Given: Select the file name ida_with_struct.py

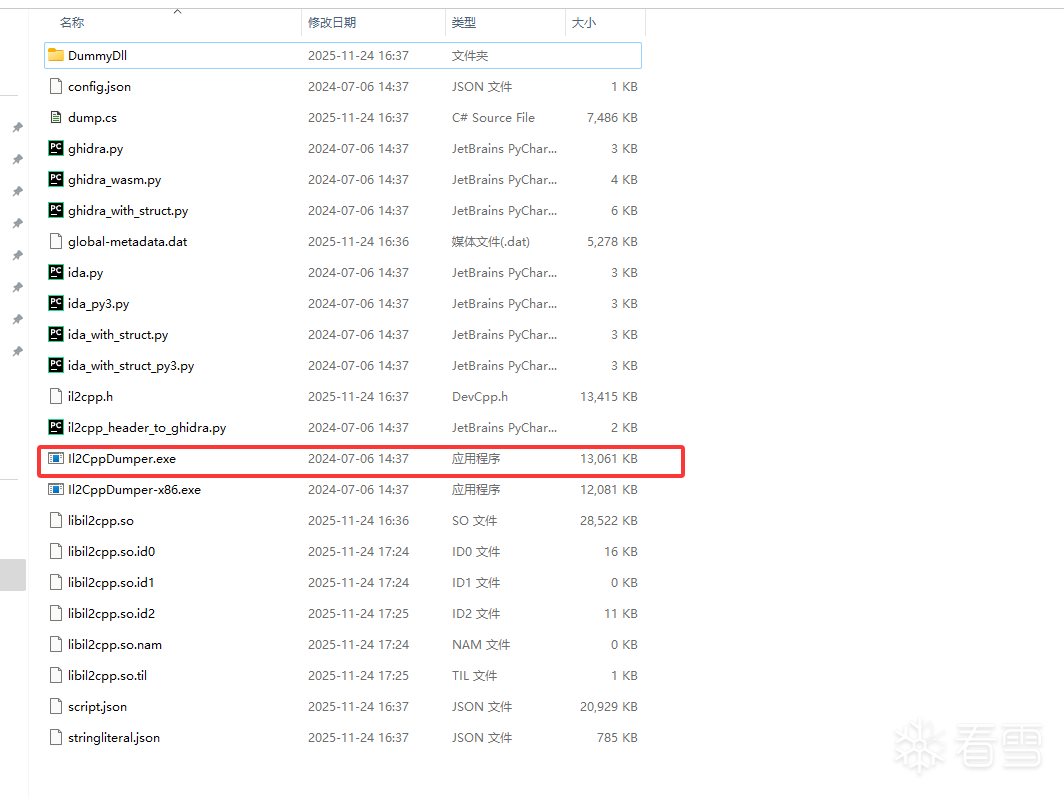Looking at the screenshot, I should (118, 335).
